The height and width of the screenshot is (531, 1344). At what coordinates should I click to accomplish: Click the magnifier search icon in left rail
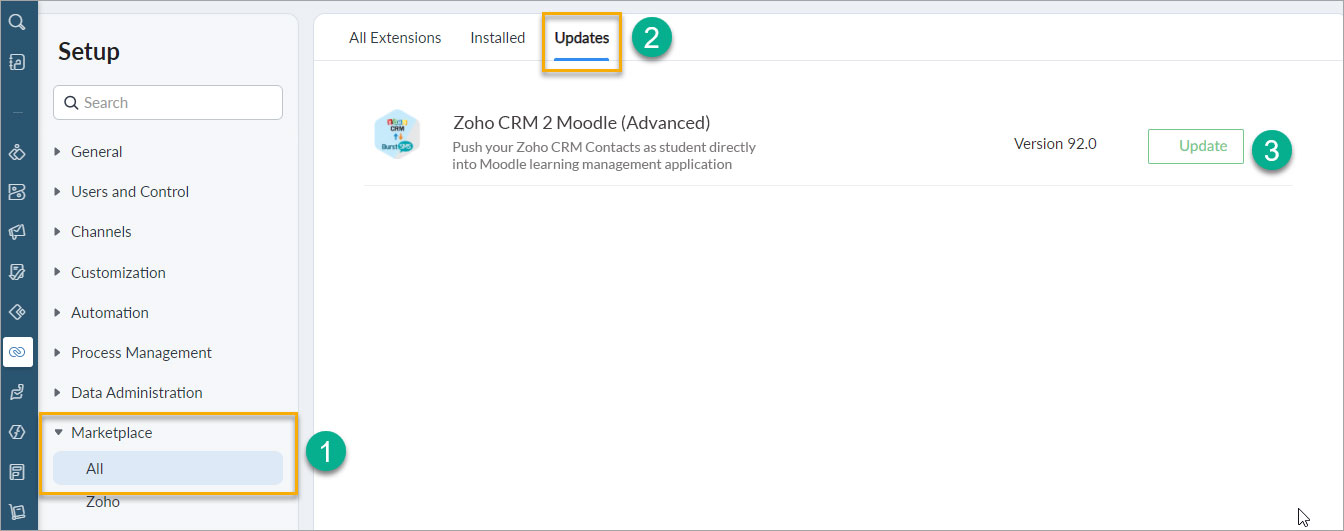point(16,22)
